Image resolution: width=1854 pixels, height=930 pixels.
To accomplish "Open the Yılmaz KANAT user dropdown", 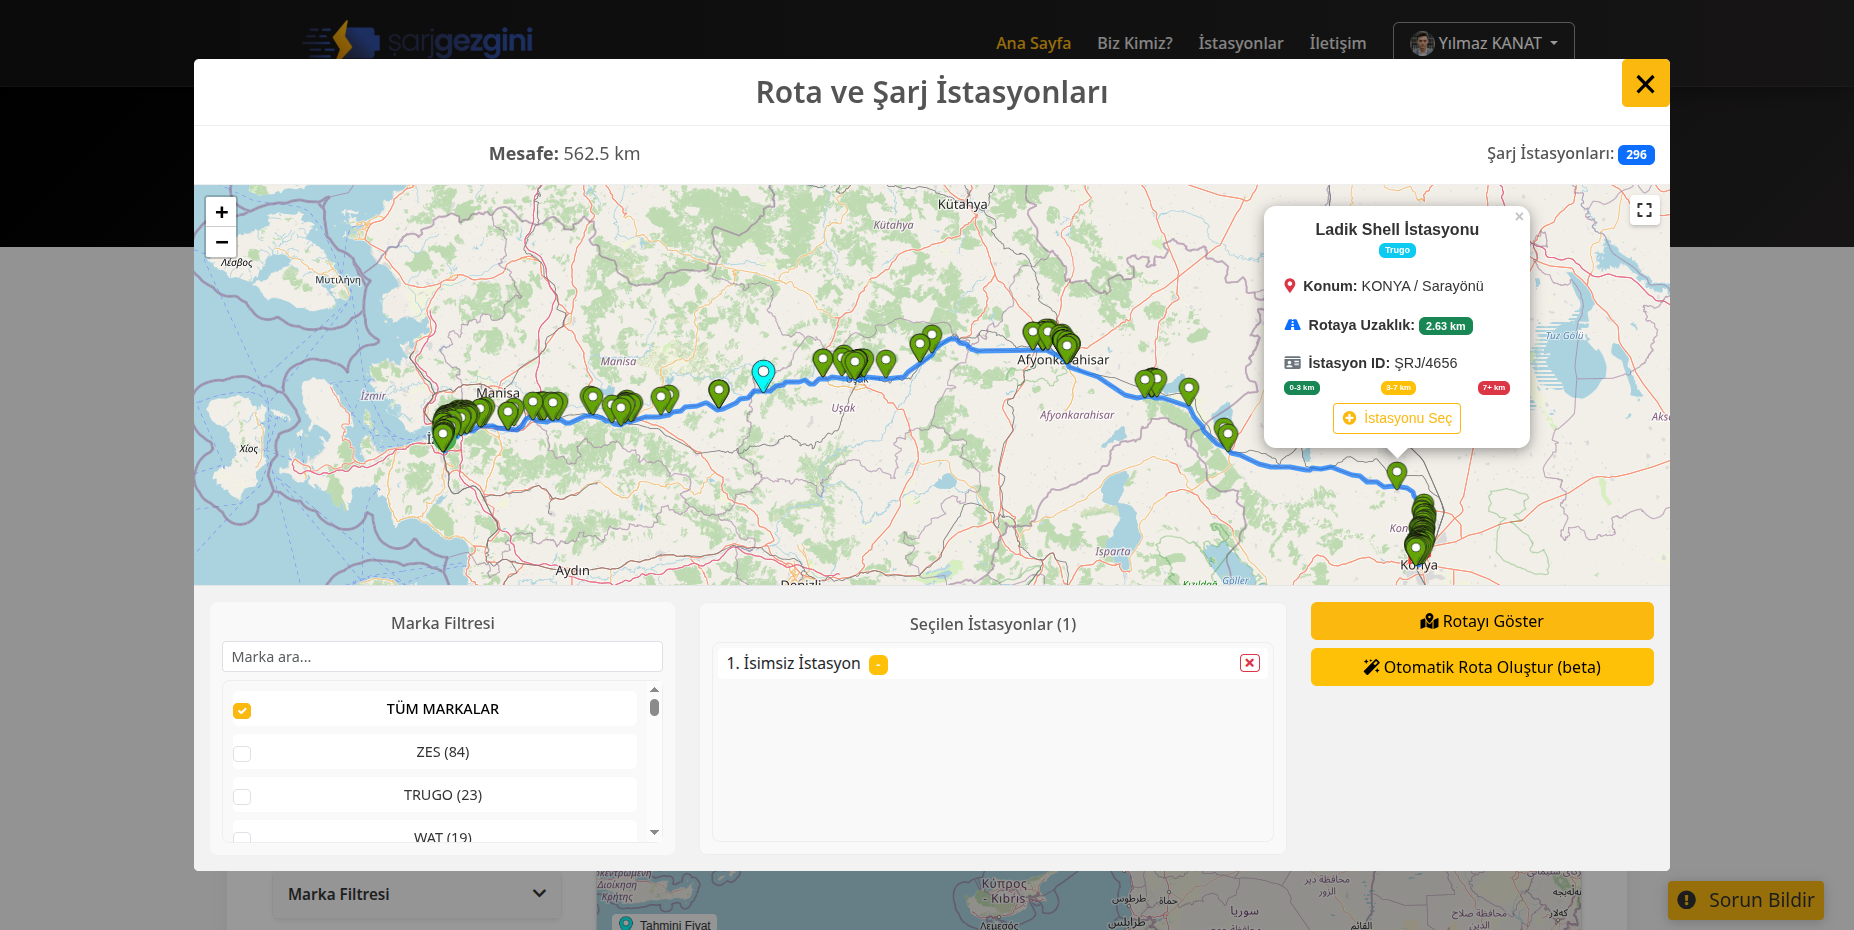I will click(x=1483, y=43).
